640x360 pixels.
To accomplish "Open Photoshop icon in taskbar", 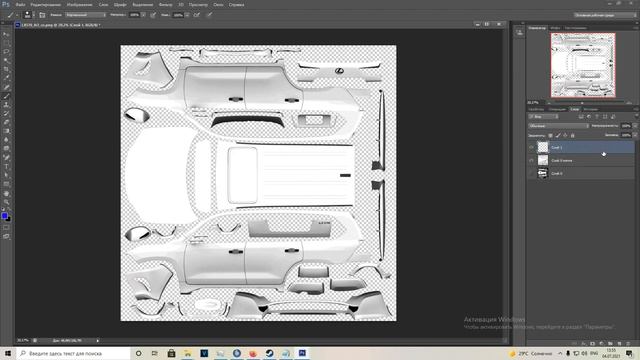I will pos(302,353).
